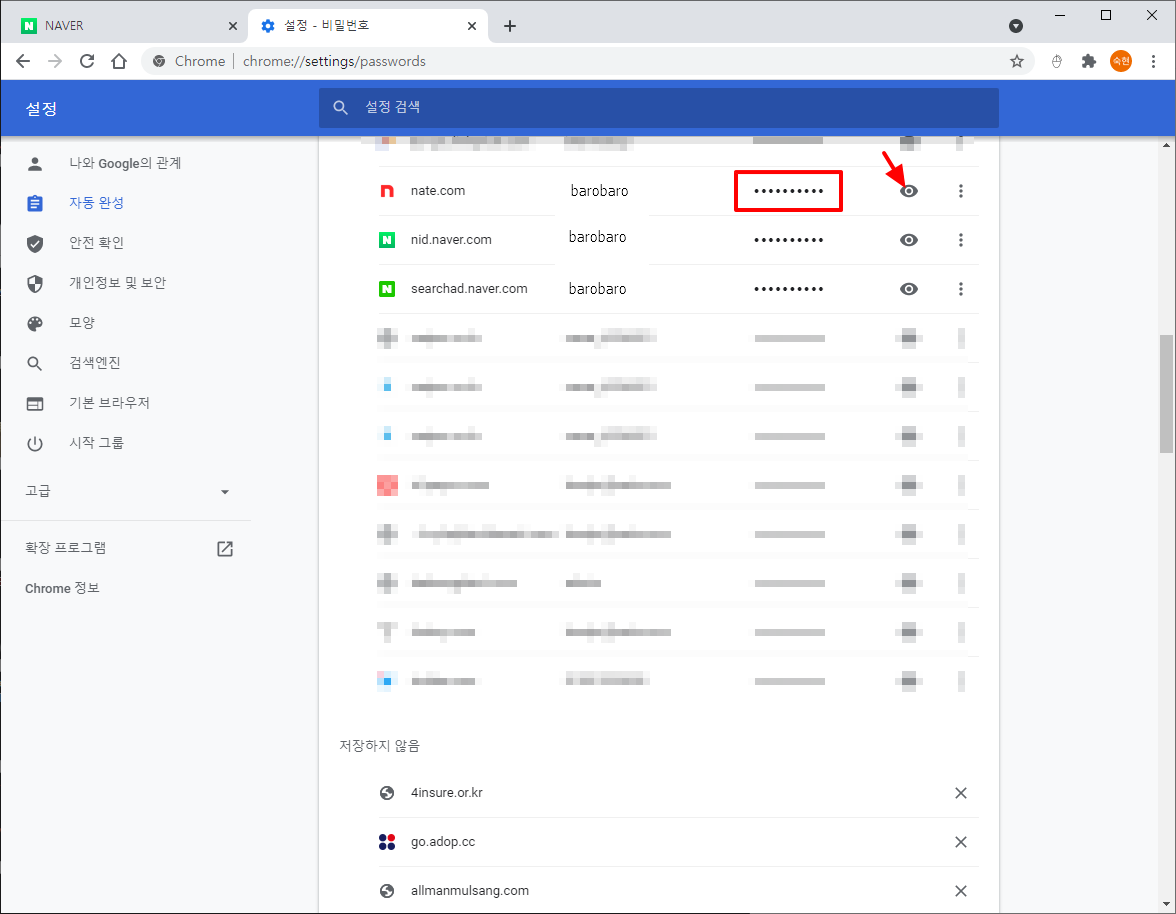Show password for nate.com entry
Viewport: 1176px width, 914px height.
click(x=908, y=191)
